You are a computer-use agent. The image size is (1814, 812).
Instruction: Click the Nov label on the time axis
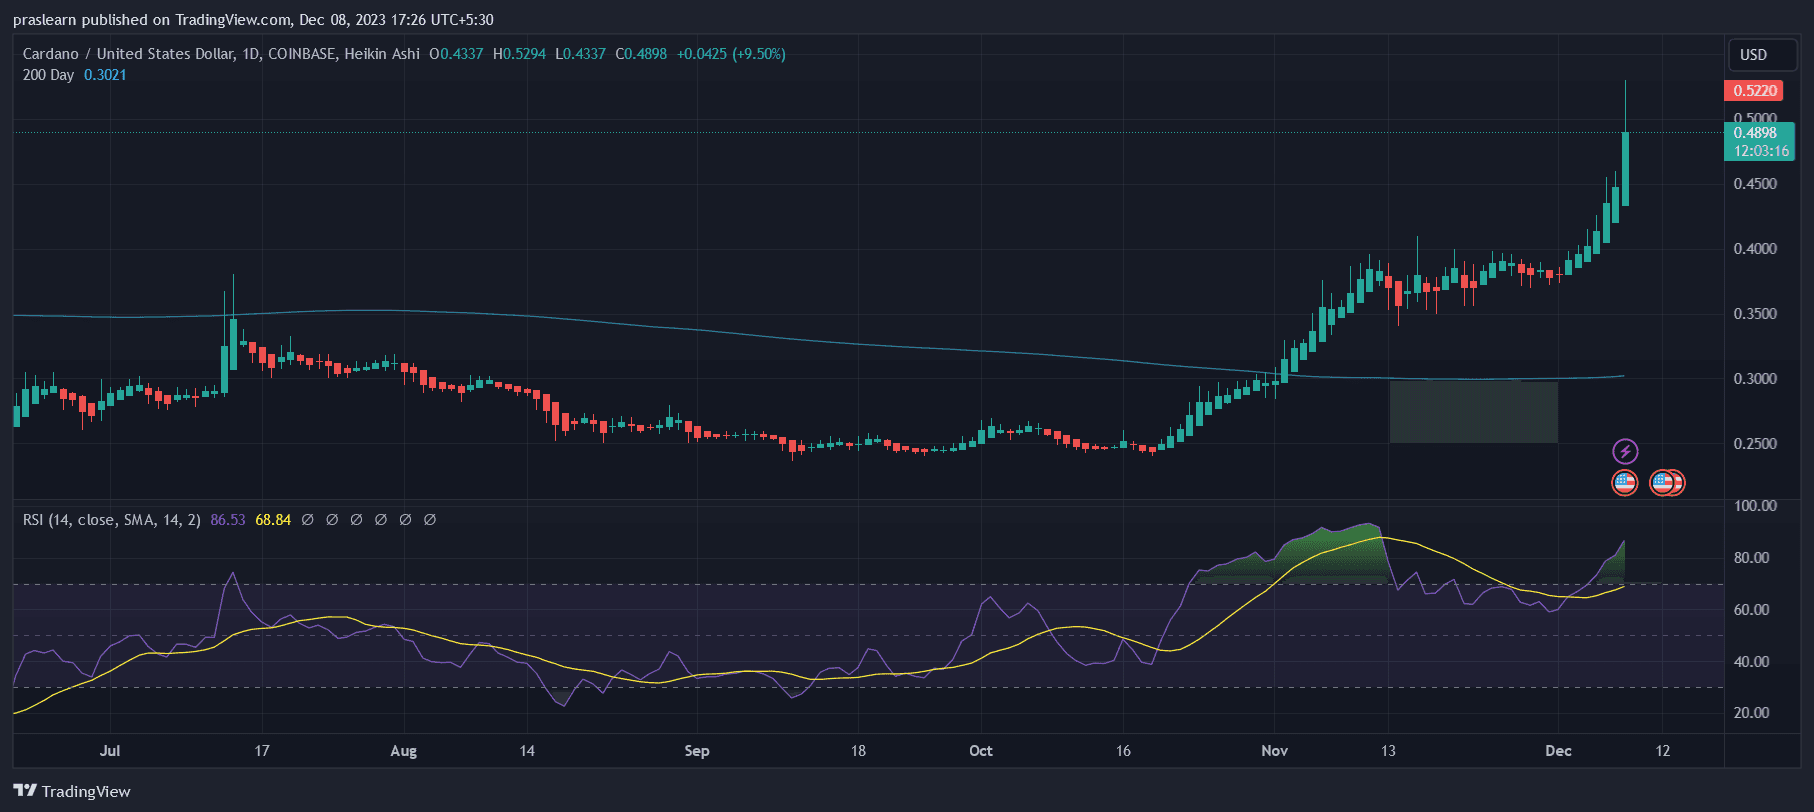click(1274, 751)
